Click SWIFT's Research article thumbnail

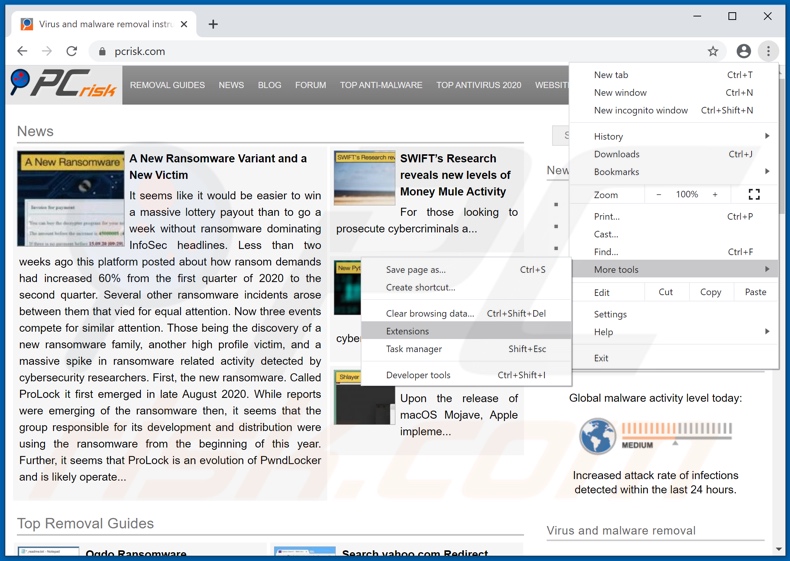click(x=364, y=178)
